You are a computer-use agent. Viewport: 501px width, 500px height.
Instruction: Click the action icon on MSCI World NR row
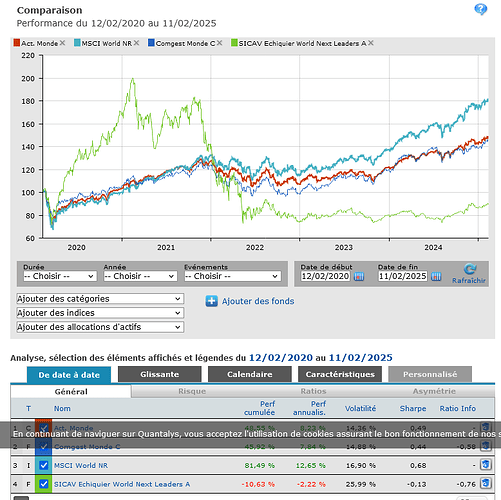point(485,465)
